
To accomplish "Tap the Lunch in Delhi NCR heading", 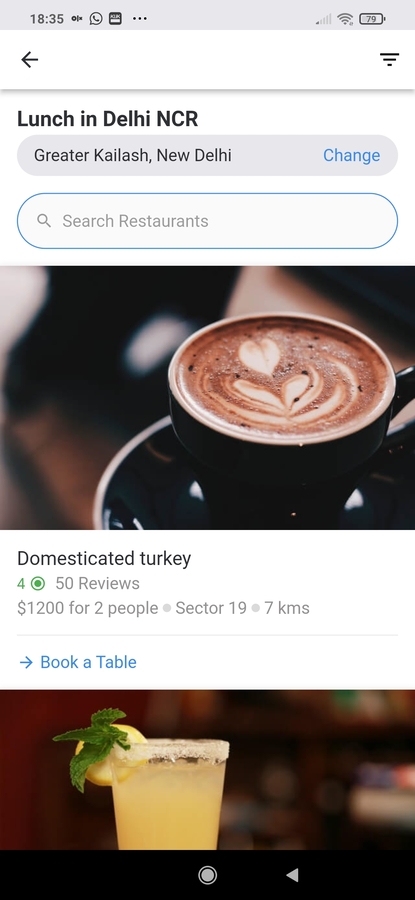I will [x=107, y=119].
